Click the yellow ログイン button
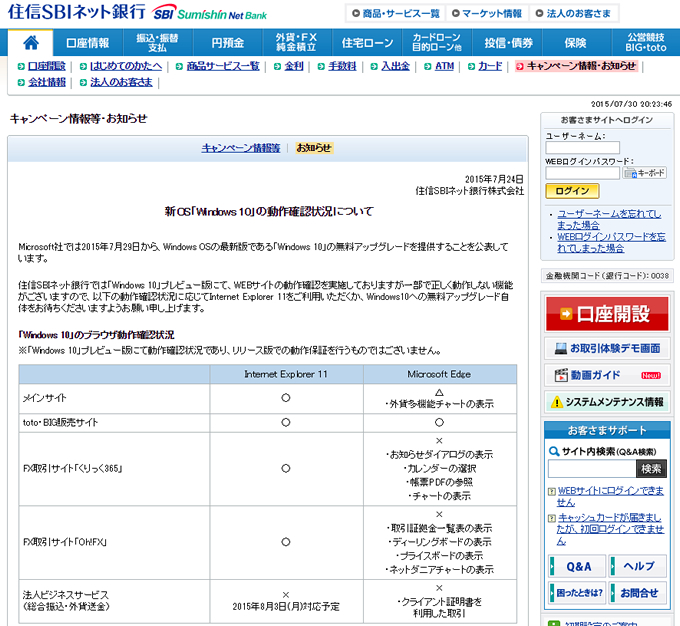 [572, 191]
